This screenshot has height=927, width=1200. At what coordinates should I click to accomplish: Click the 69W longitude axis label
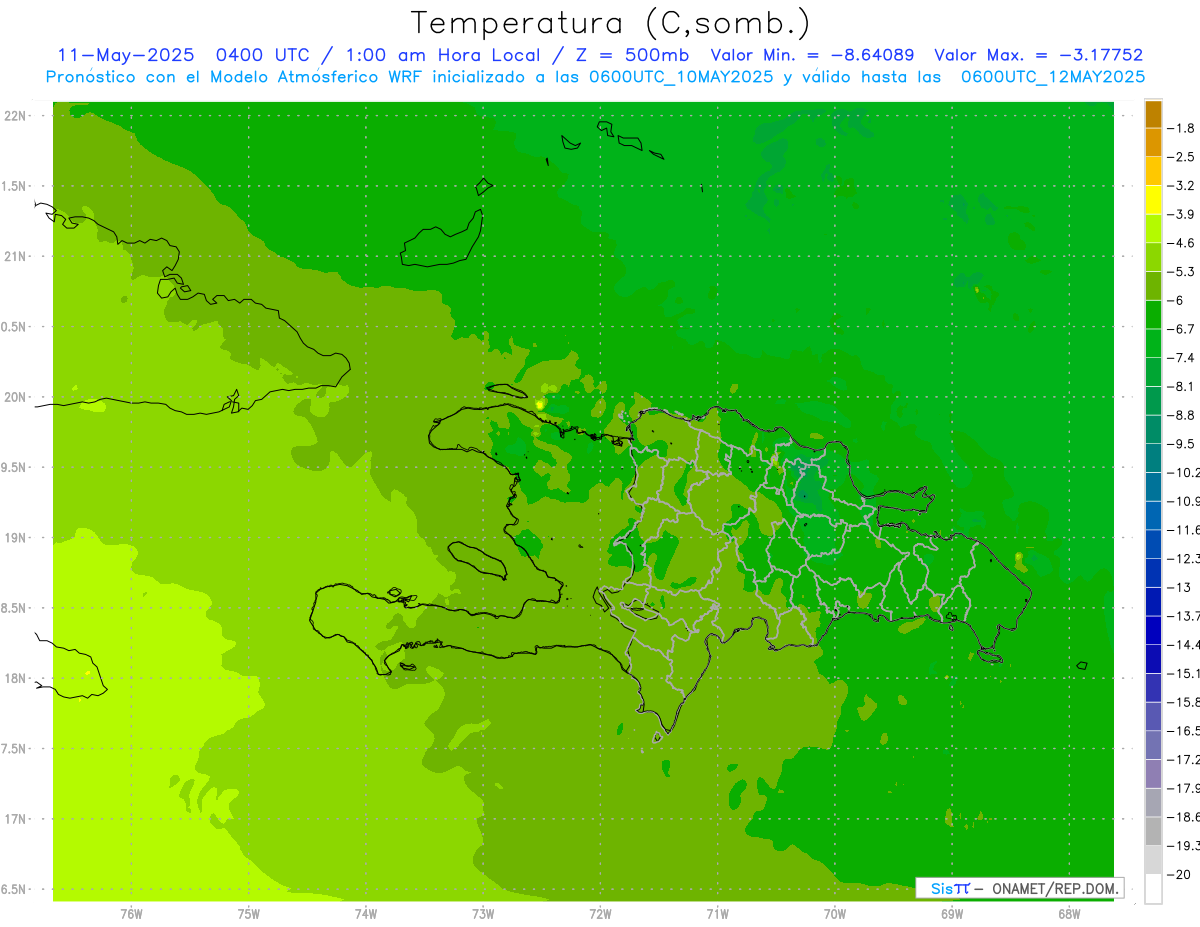[x=951, y=913]
